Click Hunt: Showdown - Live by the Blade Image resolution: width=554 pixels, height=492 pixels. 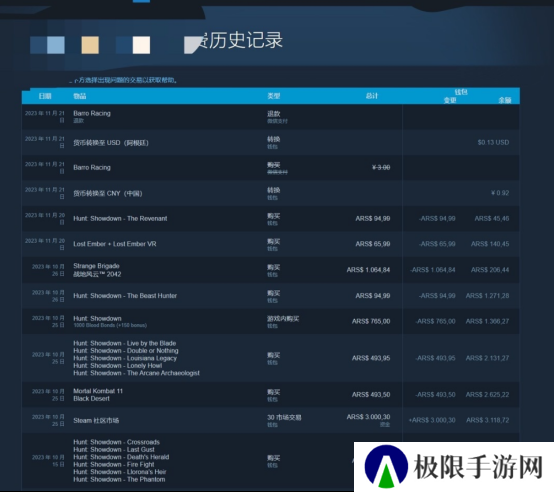pyautogui.click(x=124, y=343)
